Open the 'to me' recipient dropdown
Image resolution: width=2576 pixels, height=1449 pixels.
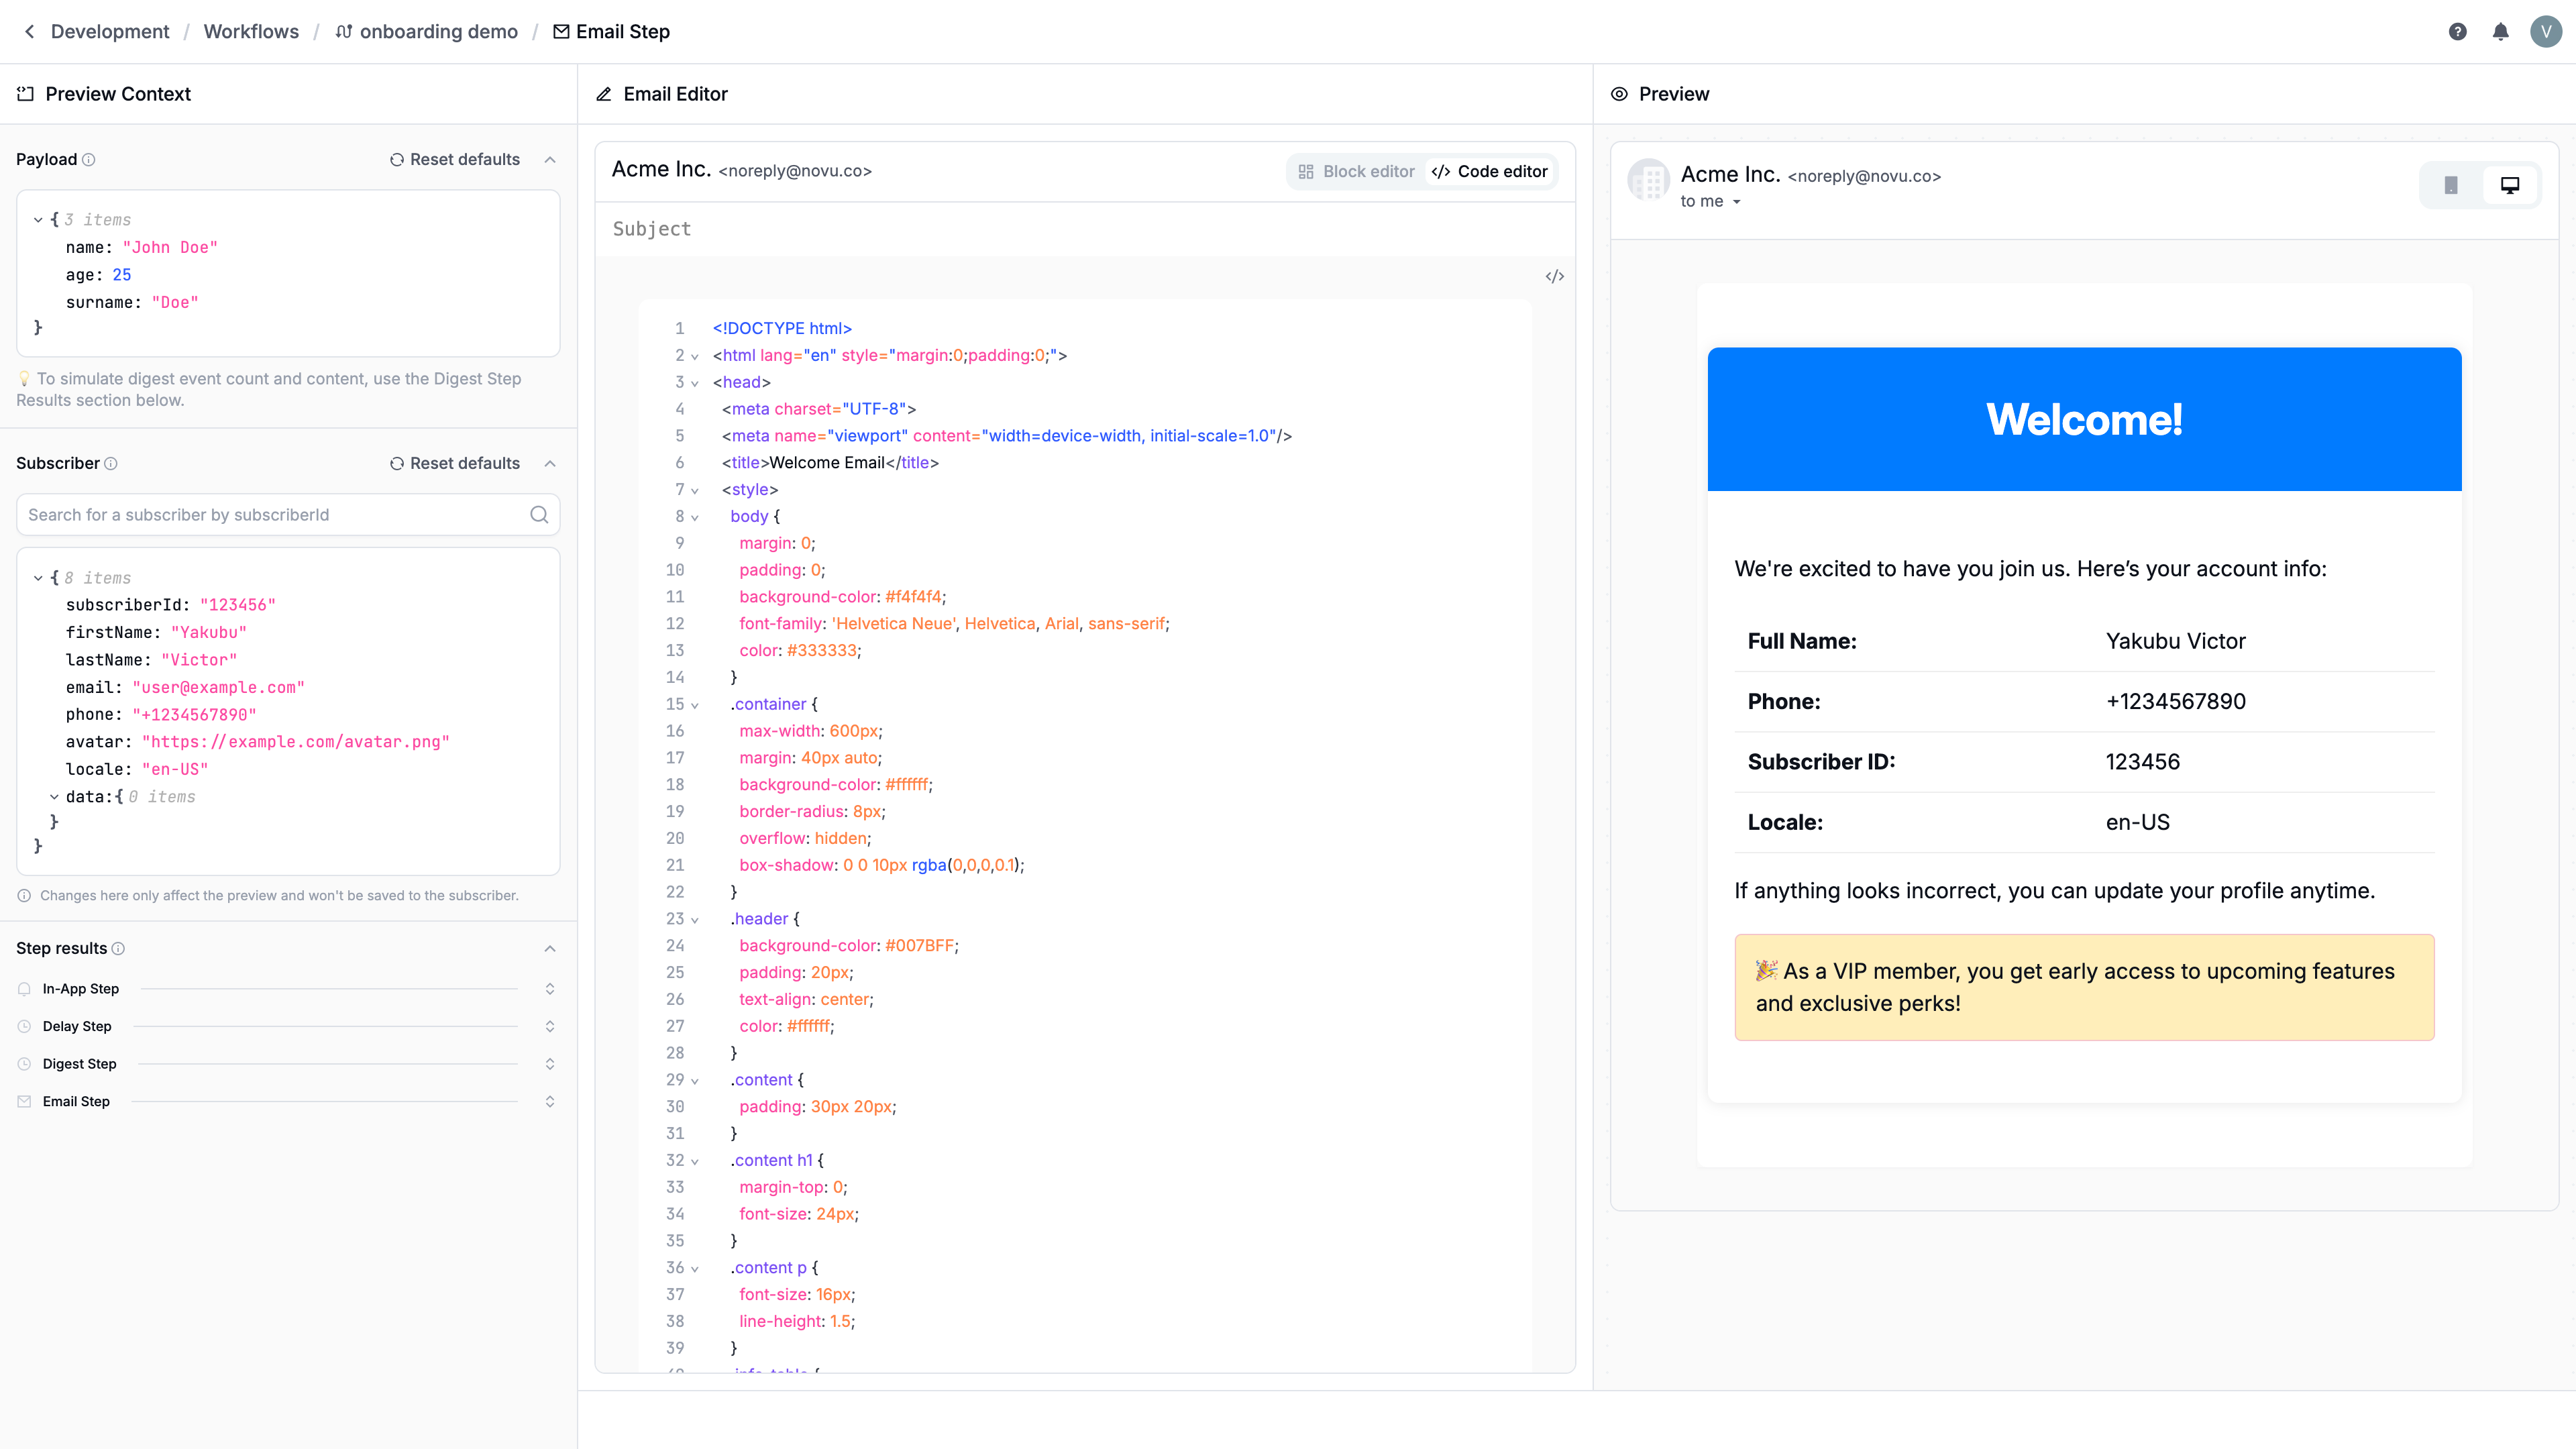1710,201
